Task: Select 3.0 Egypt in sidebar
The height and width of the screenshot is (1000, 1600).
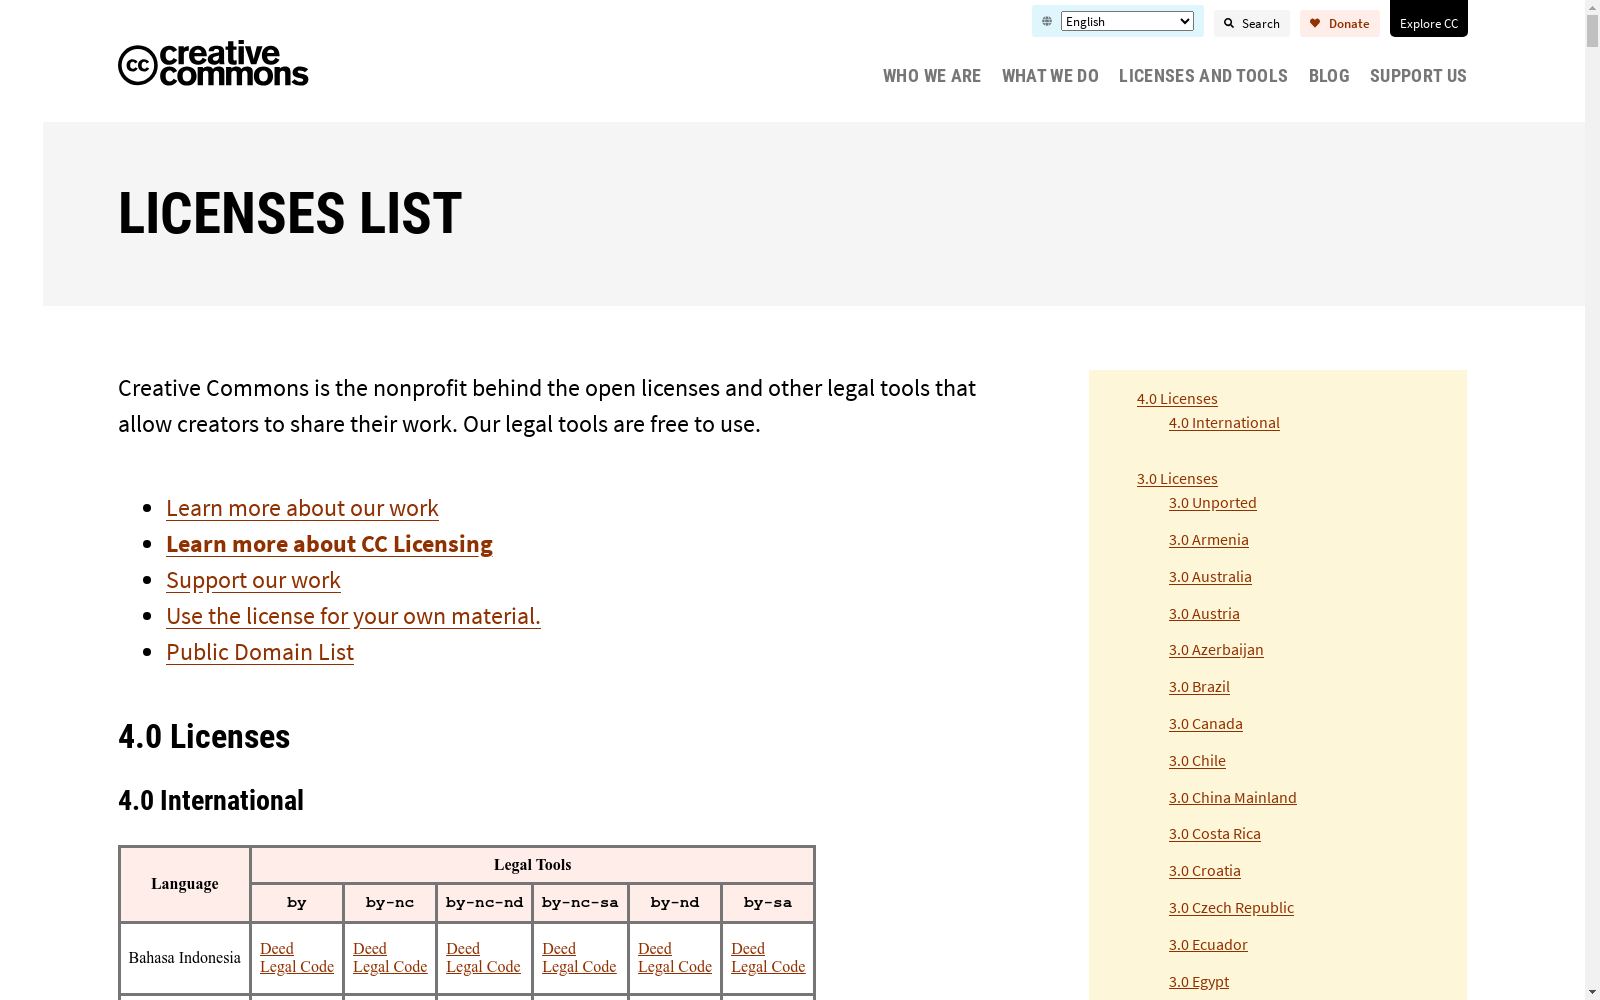Action: tap(1198, 981)
